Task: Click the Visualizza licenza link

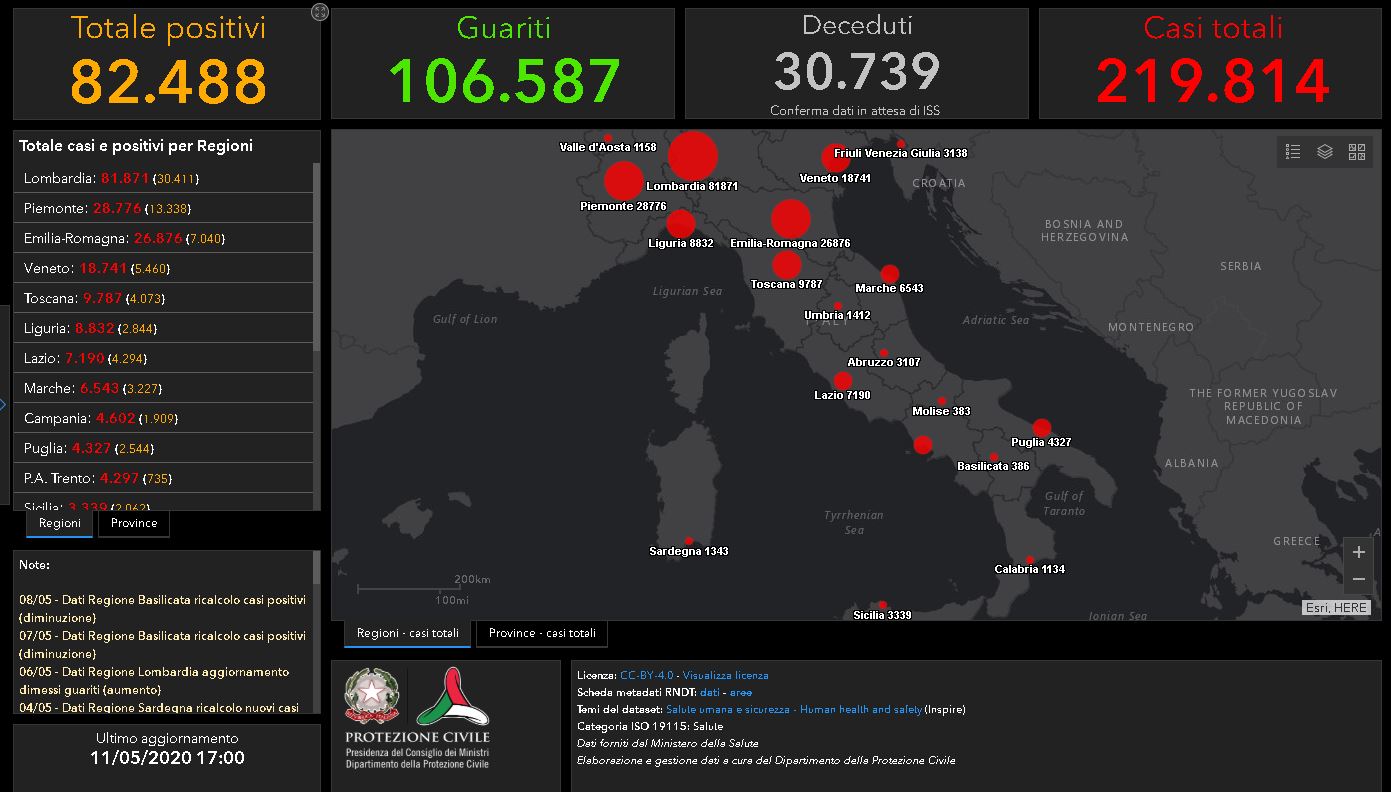Action: (x=726, y=675)
